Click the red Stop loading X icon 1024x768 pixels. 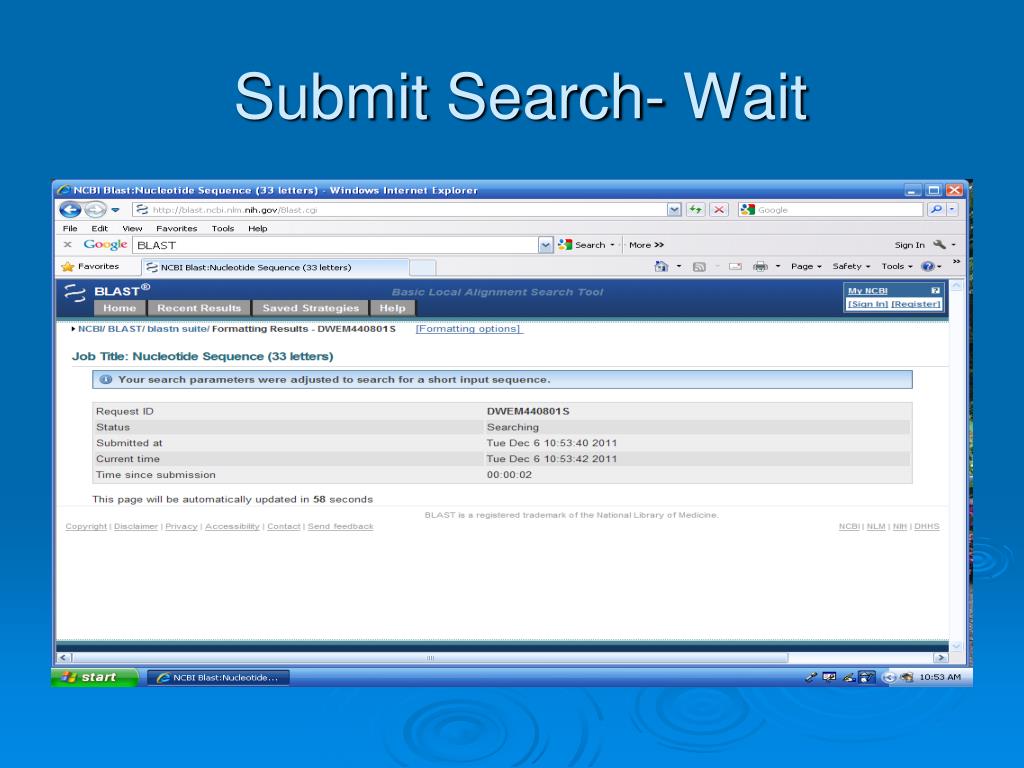(x=718, y=210)
